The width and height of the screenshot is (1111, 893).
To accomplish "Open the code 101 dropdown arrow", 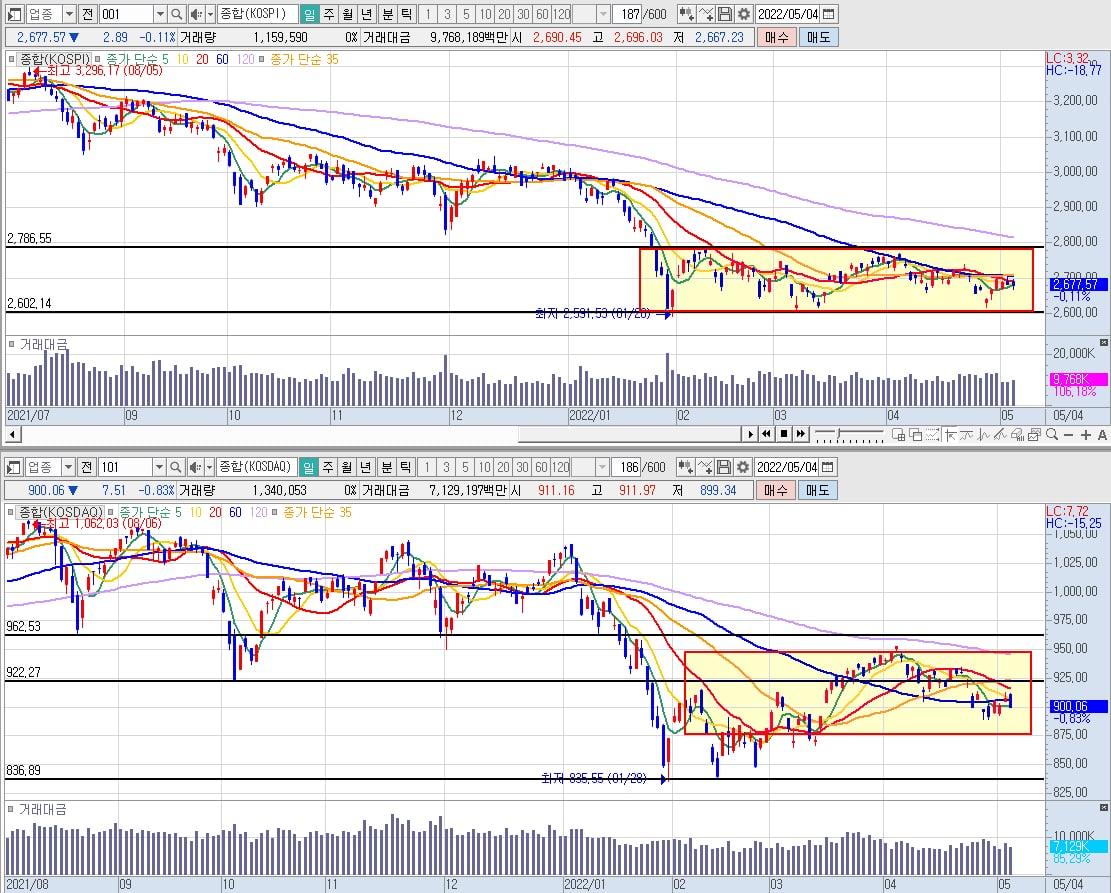I will 160,467.
